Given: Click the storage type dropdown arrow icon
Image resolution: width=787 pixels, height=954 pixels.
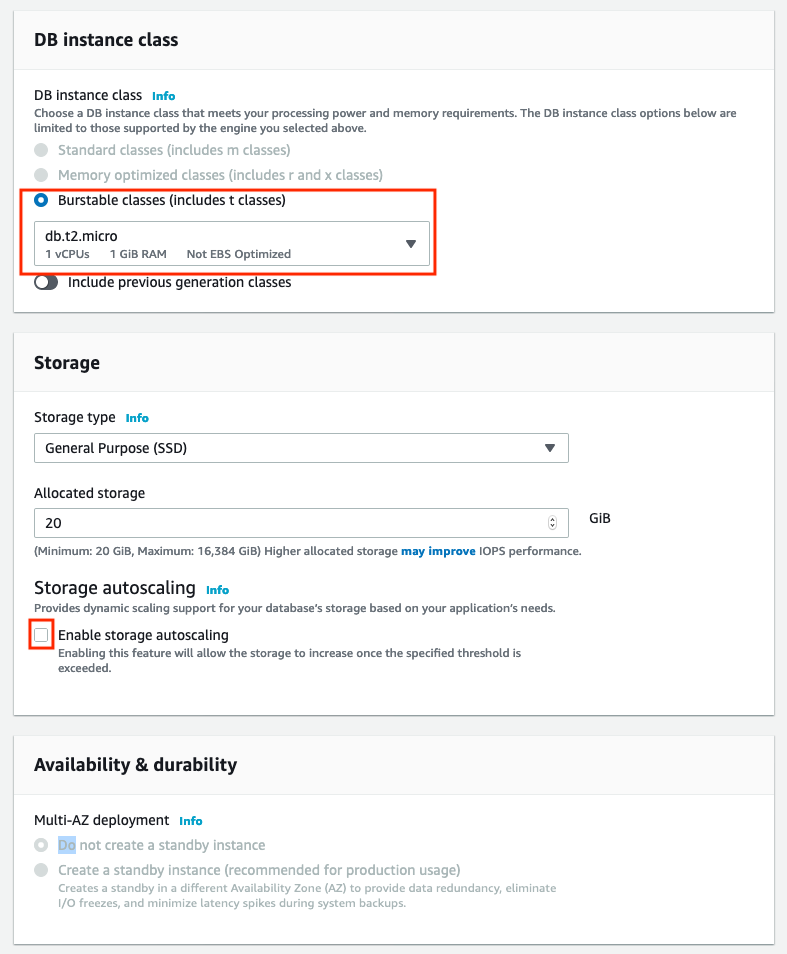Looking at the screenshot, I should click(x=550, y=448).
